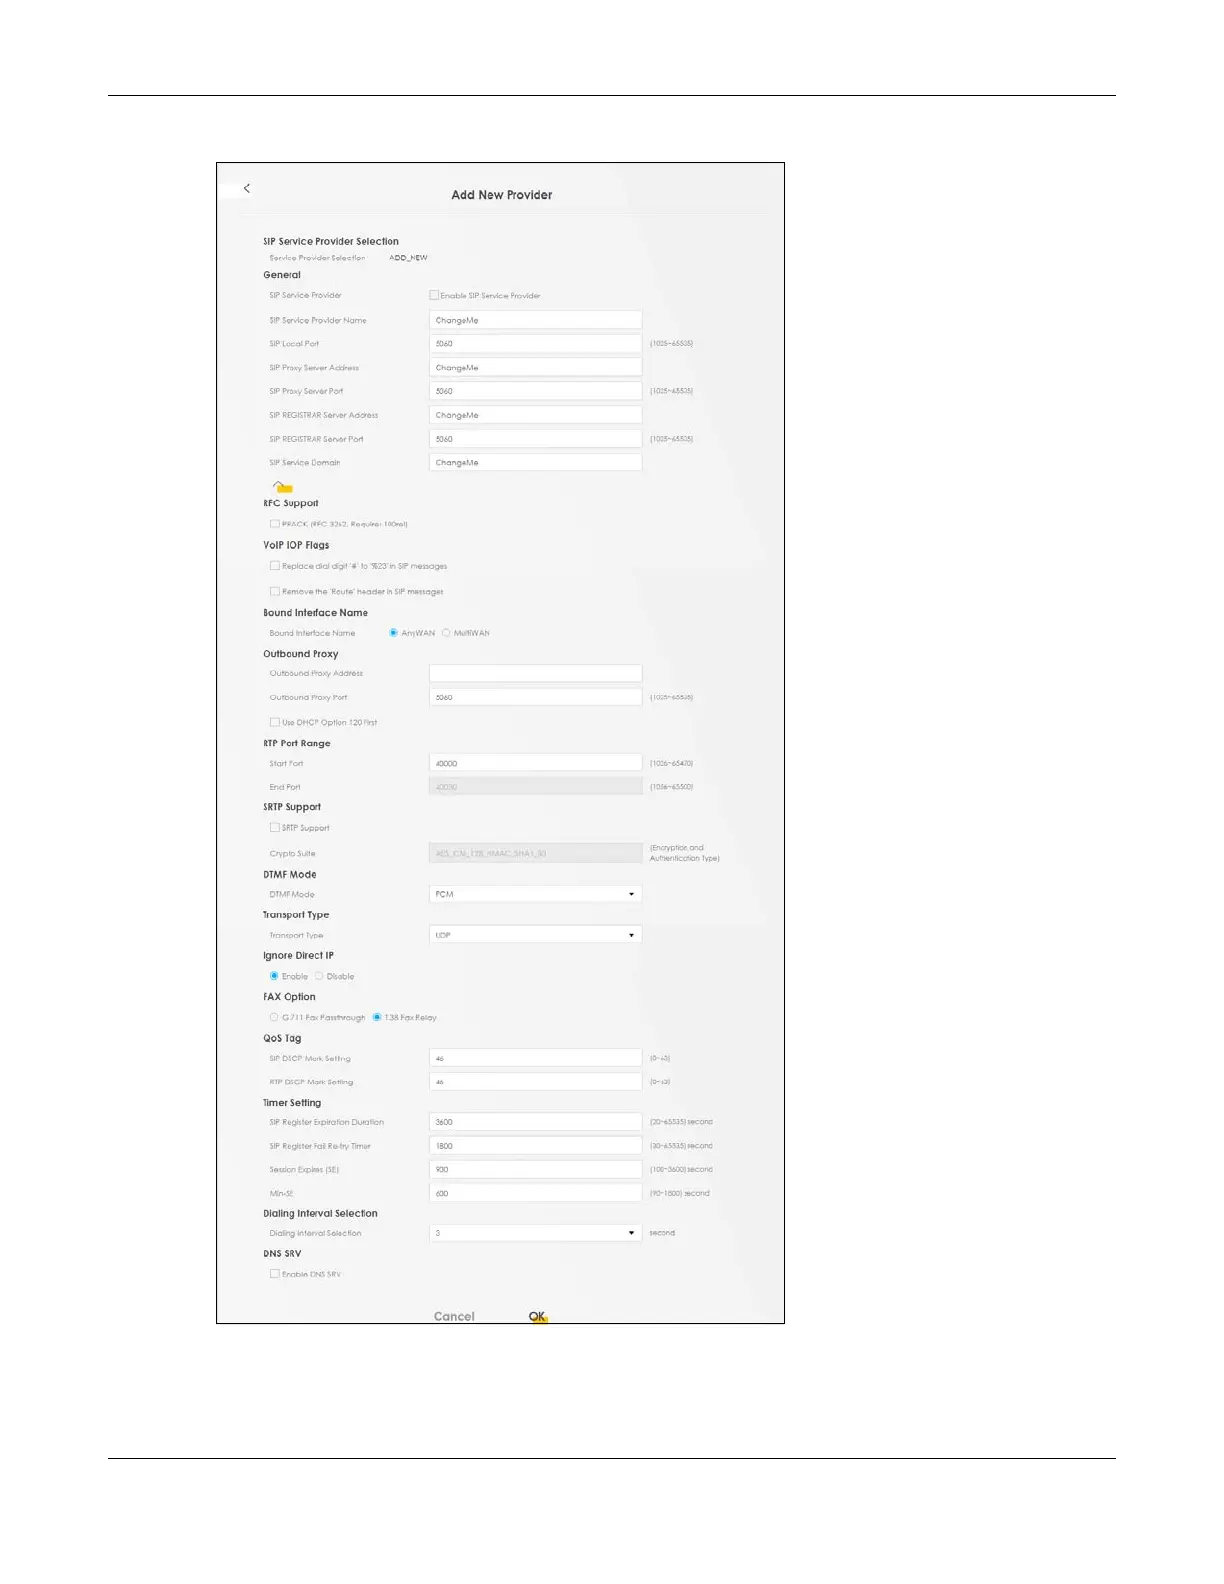The image size is (1224, 1584).
Task: Click the RTP Port Range heading
Action: (x=297, y=743)
